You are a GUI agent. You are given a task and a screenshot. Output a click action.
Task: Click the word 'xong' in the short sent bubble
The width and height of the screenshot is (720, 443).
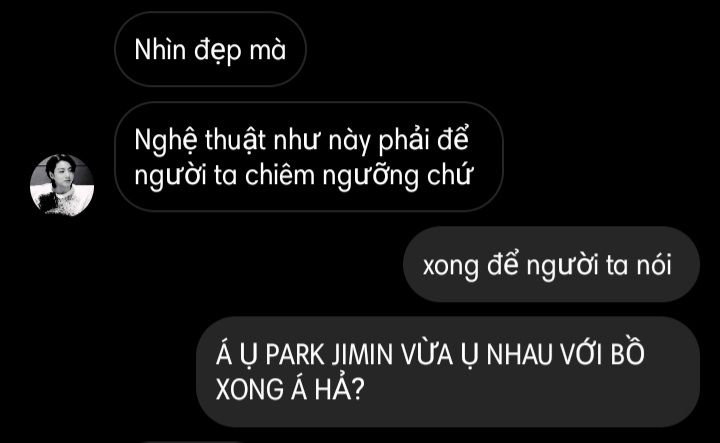point(450,267)
